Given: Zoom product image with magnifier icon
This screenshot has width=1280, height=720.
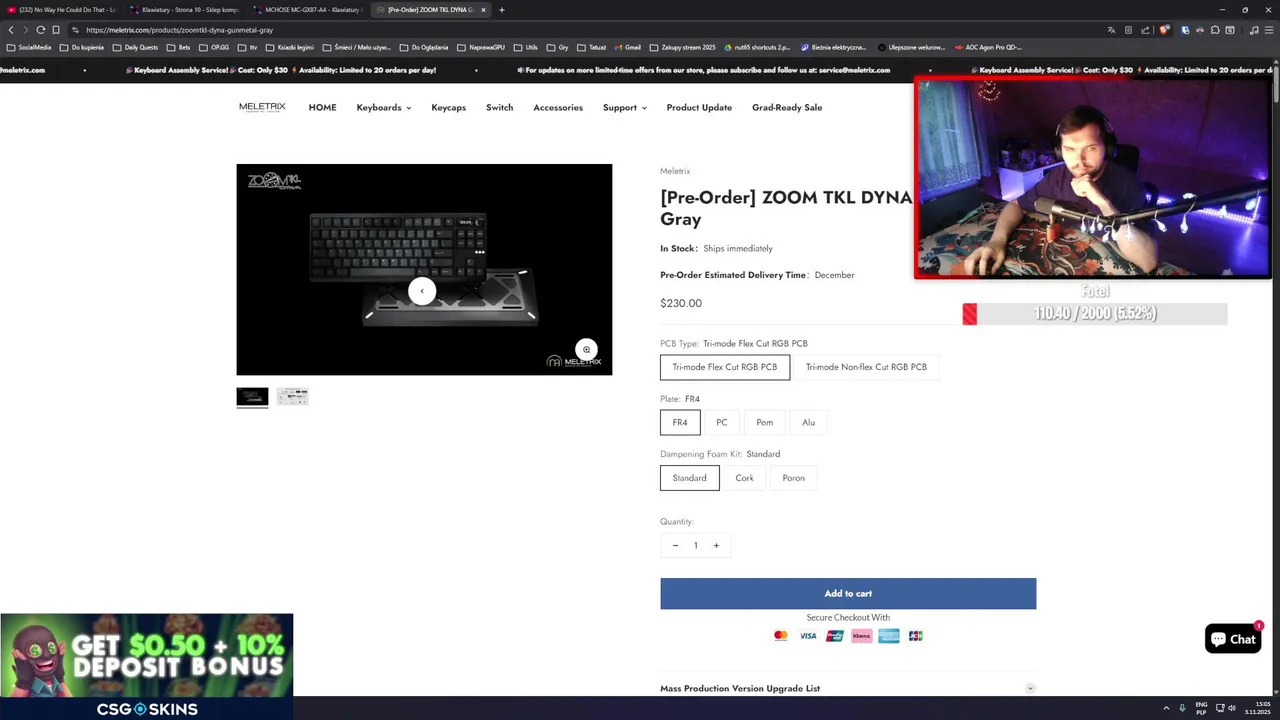Looking at the screenshot, I should [x=586, y=349].
